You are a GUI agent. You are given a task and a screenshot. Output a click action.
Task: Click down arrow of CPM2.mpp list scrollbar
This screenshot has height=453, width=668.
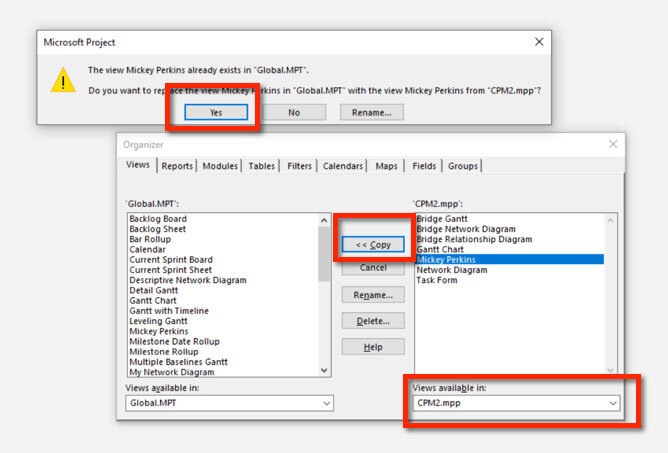click(610, 370)
